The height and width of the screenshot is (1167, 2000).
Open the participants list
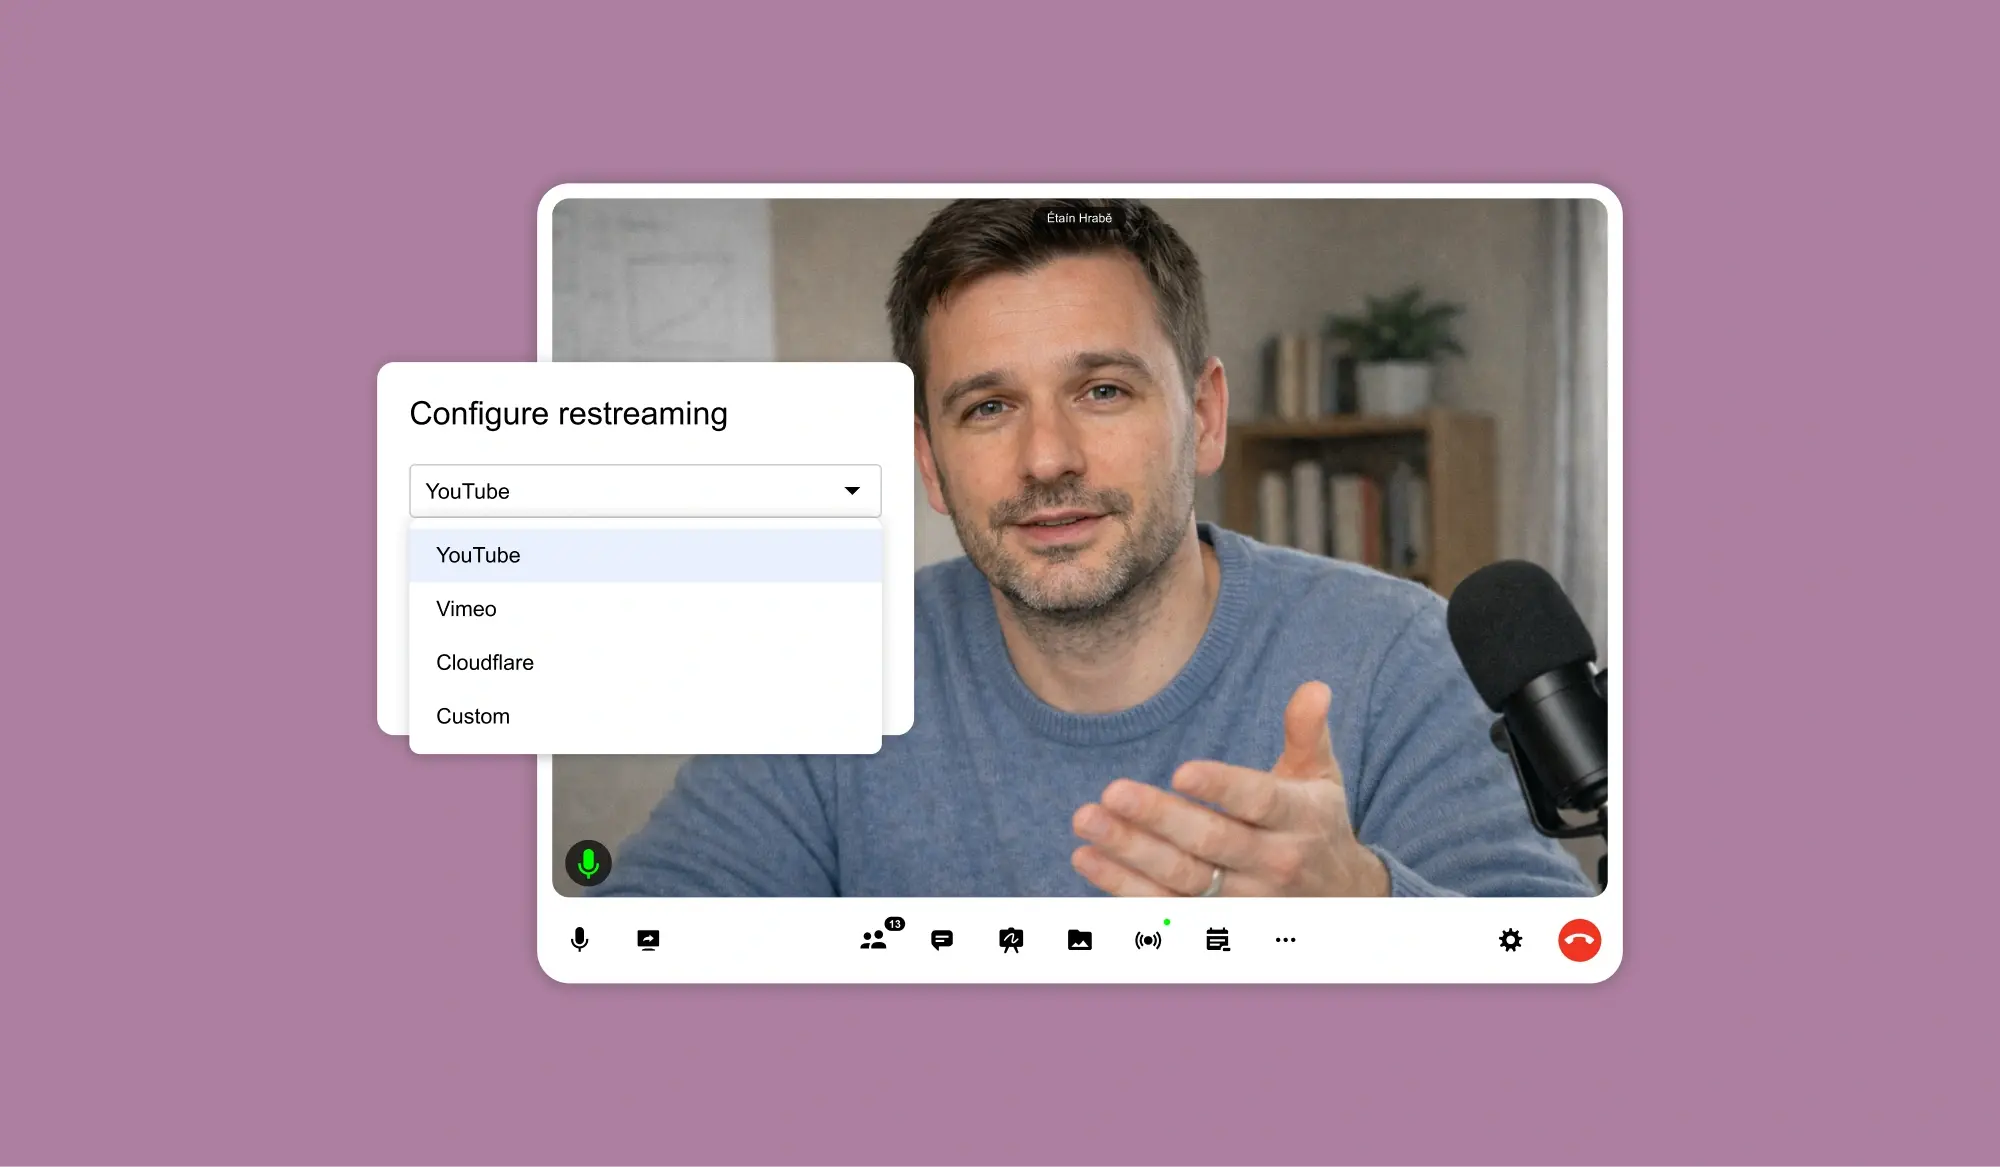(874, 939)
